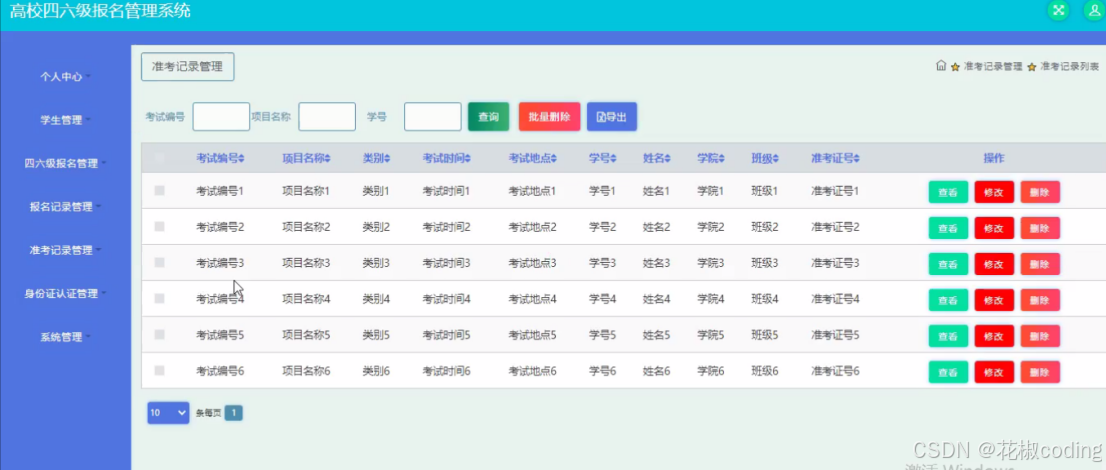The height and width of the screenshot is (470, 1106).
Task: Expand 身份证认证管理 sidebar menu
Action: point(65,294)
